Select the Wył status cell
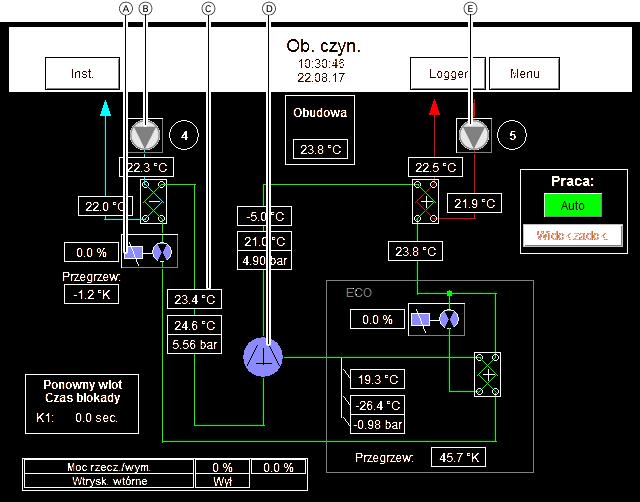The width and height of the screenshot is (640, 502). (x=222, y=481)
